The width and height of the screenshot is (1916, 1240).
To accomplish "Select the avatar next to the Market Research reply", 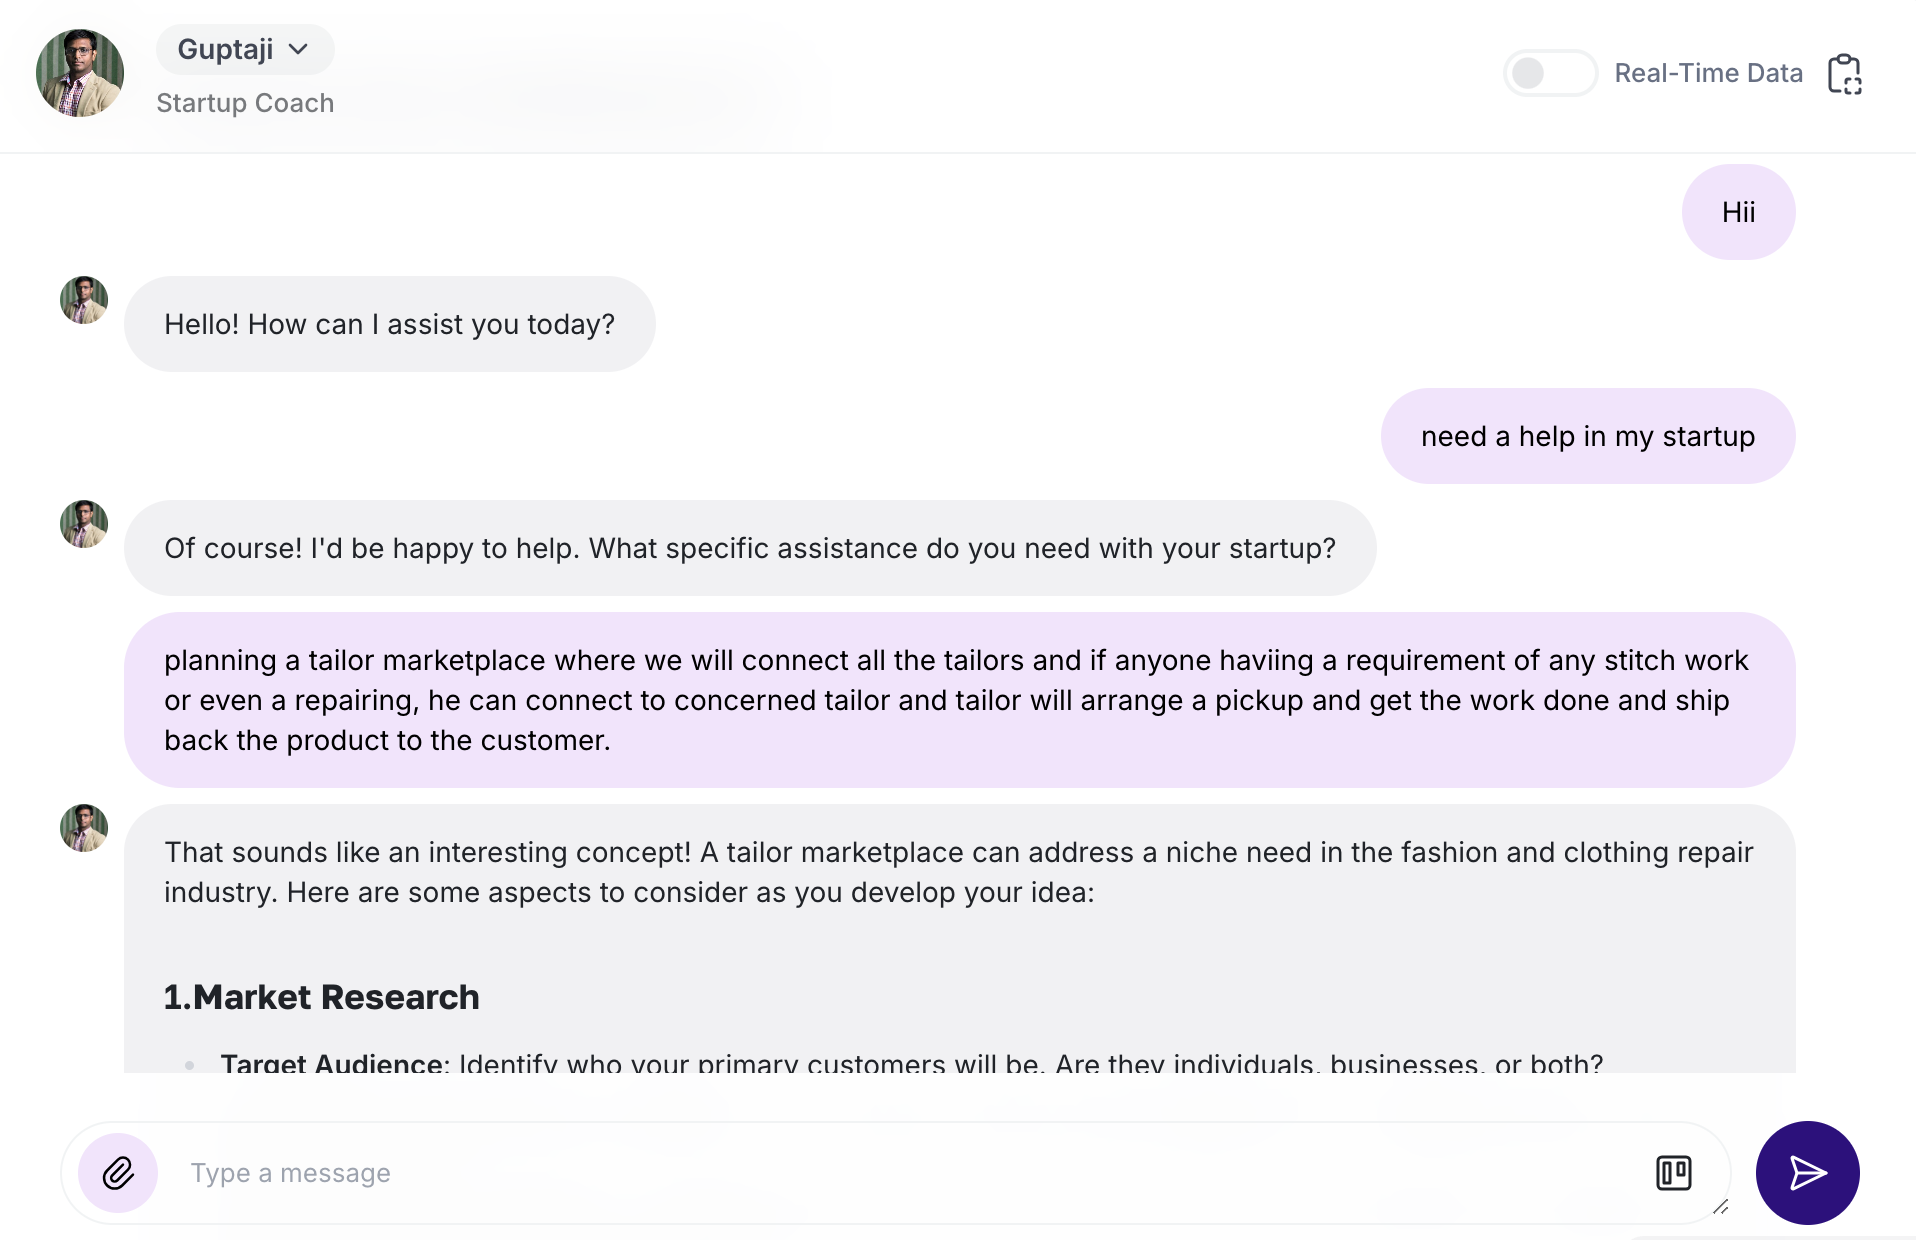I will (84, 828).
